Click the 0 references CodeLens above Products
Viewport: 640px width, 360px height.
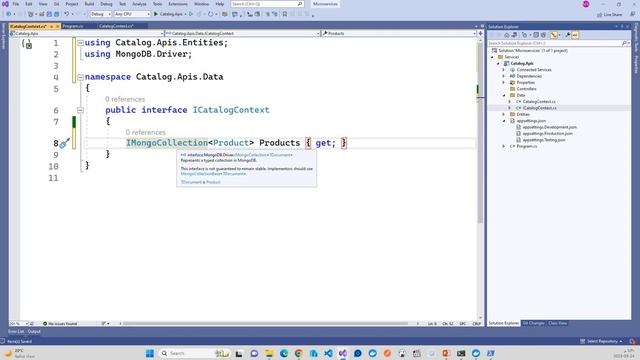click(146, 132)
